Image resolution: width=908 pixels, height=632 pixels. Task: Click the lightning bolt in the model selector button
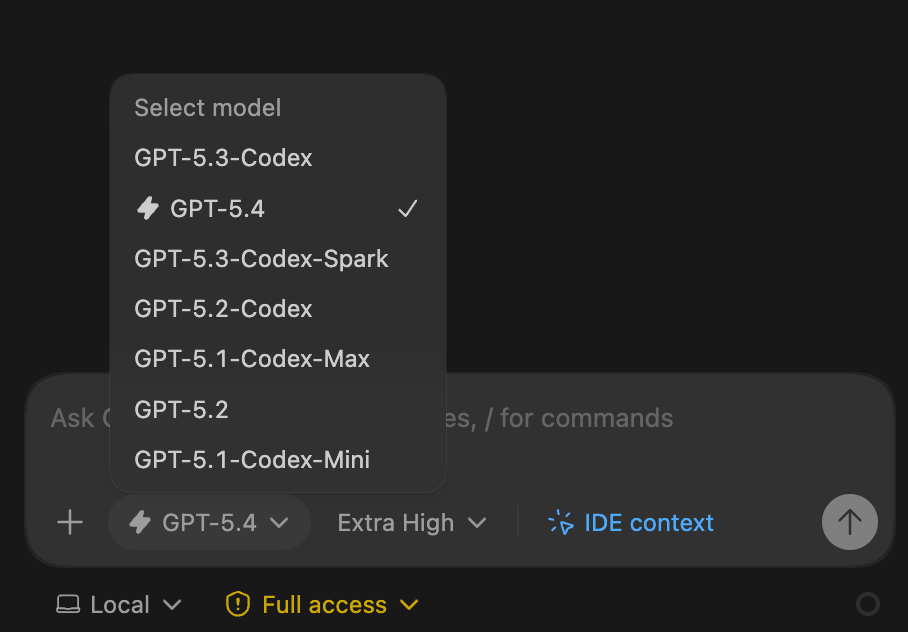tap(141, 522)
